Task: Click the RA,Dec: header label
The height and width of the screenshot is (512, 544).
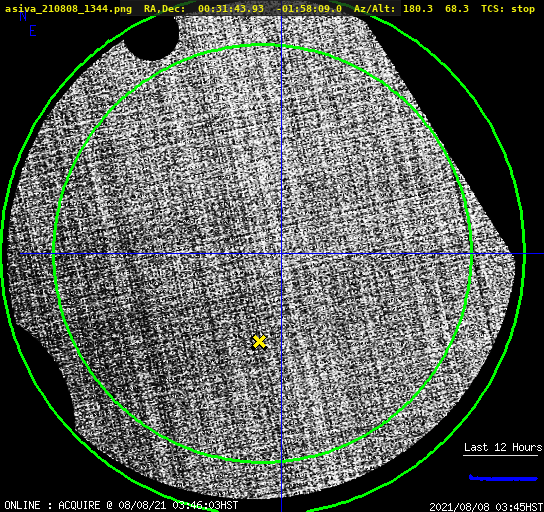Action: click(164, 9)
